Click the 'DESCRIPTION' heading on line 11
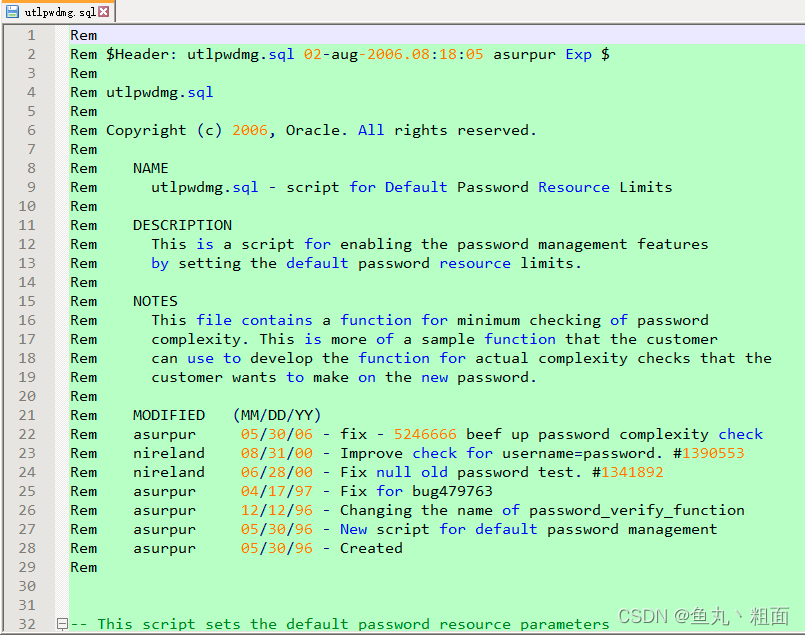805x635 pixels. [x=182, y=225]
